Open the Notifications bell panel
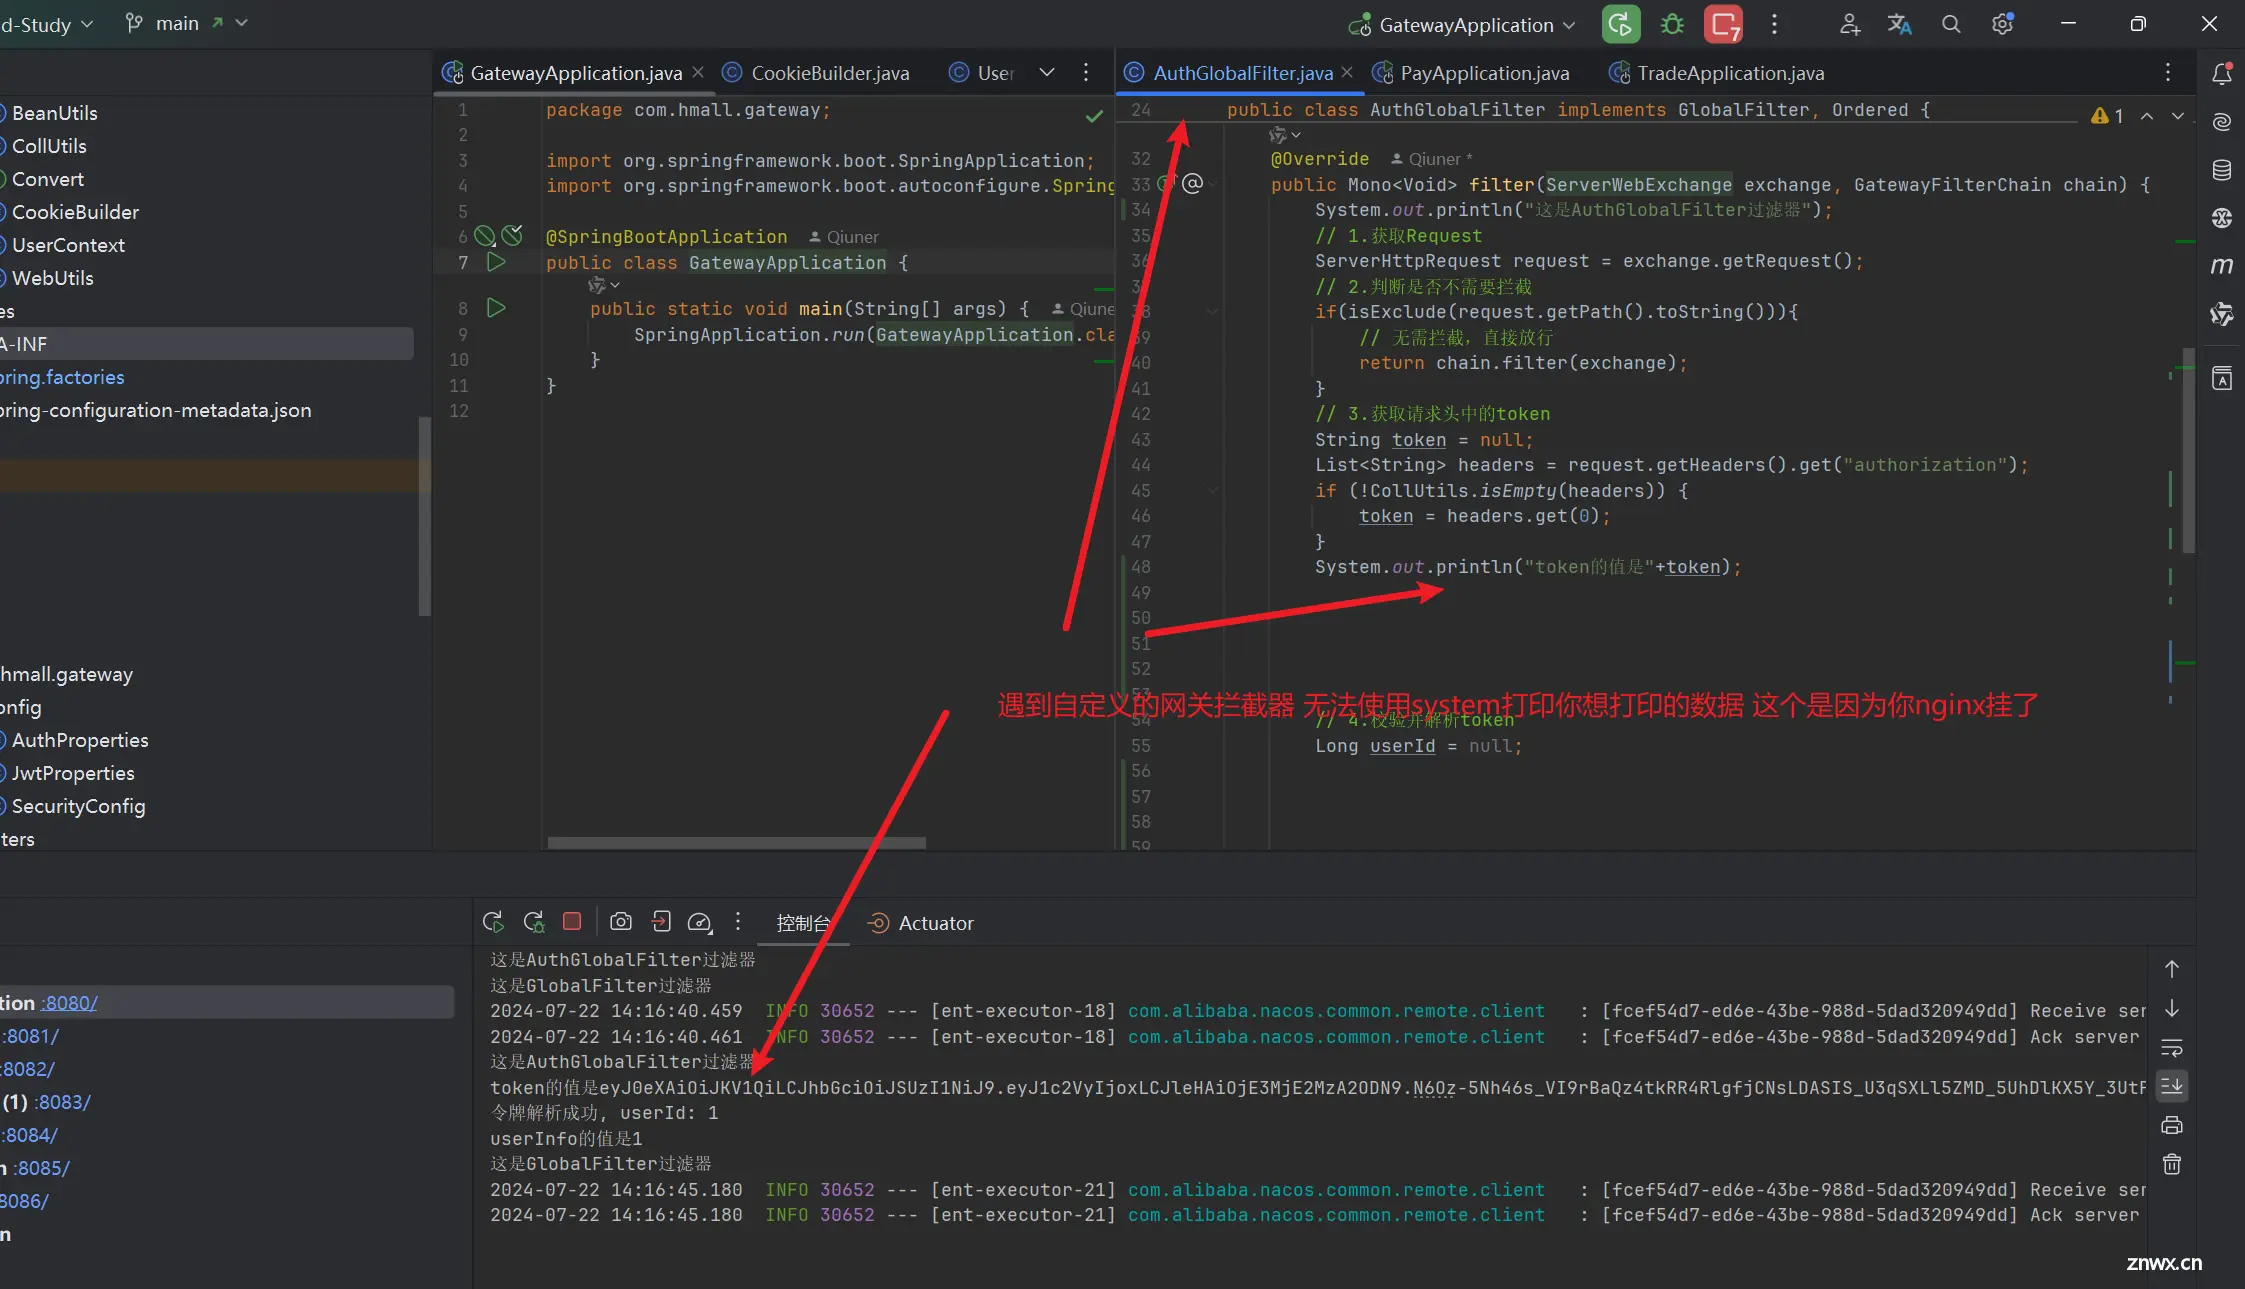The height and width of the screenshot is (1289, 2245). pyautogui.click(x=2221, y=73)
